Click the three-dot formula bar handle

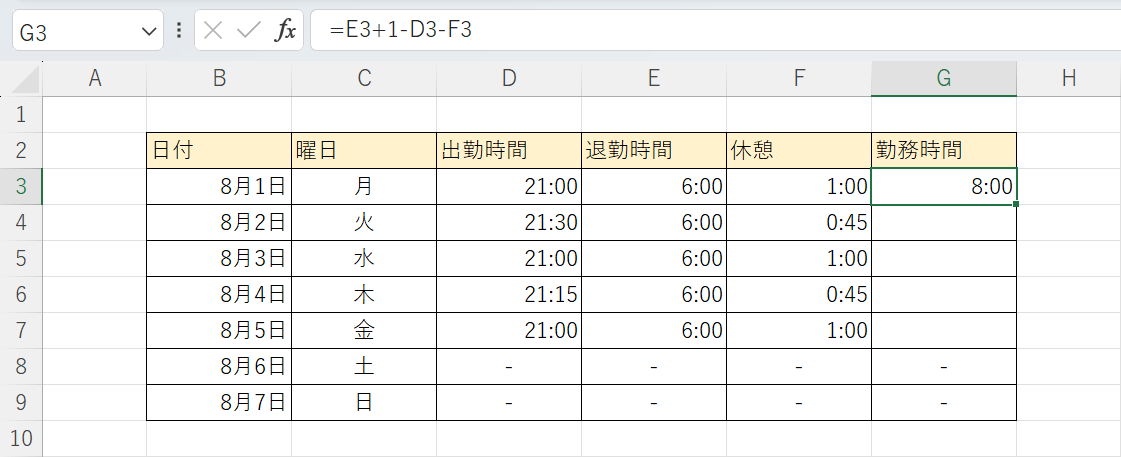tap(179, 31)
